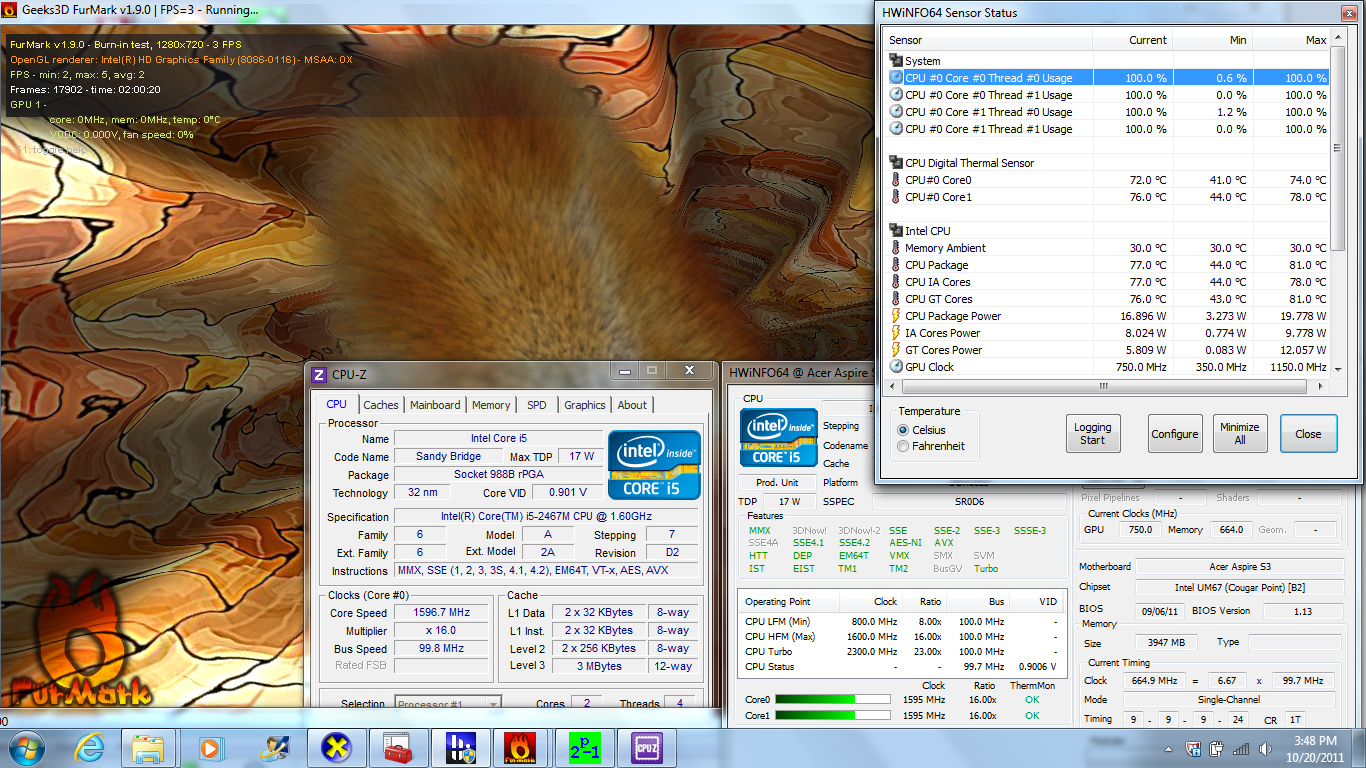Select the CPU #0 Core #0 Thread #0 Usage row

click(988, 78)
